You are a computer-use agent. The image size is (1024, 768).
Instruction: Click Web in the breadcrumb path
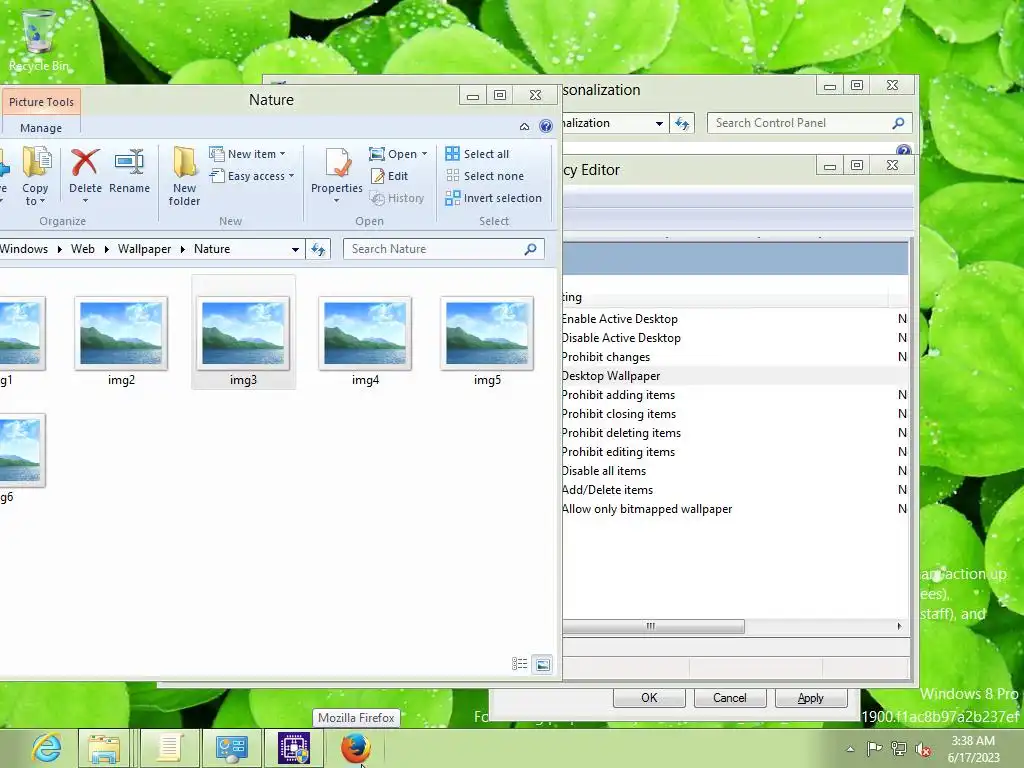(83, 249)
